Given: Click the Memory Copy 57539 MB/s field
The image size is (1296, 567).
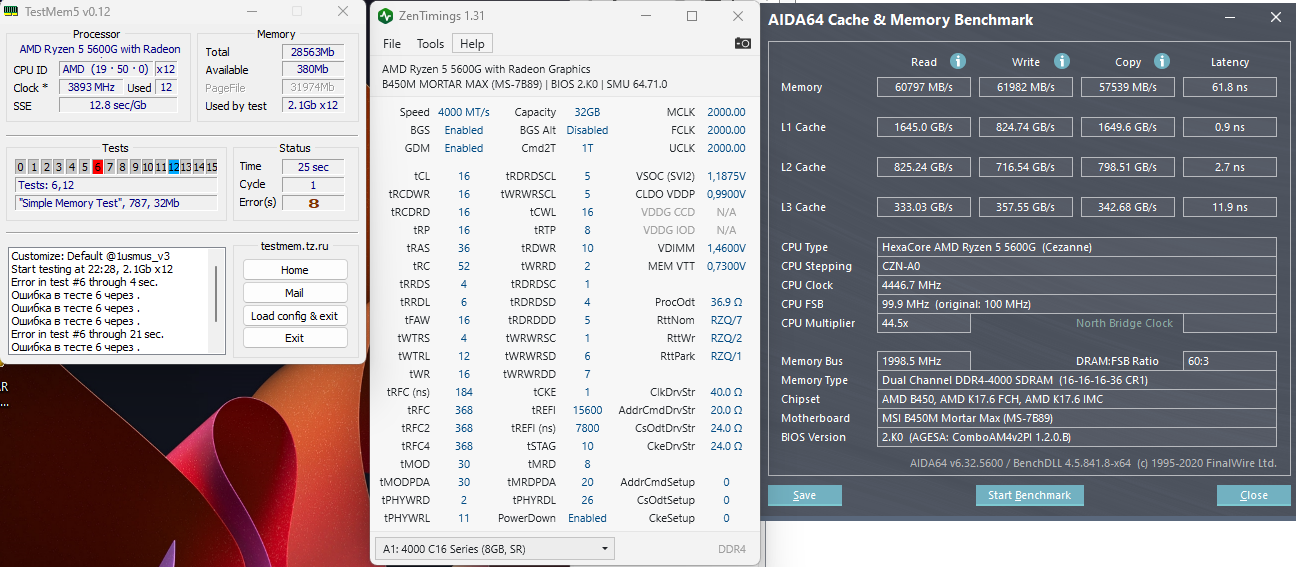Looking at the screenshot, I should coord(1128,87).
